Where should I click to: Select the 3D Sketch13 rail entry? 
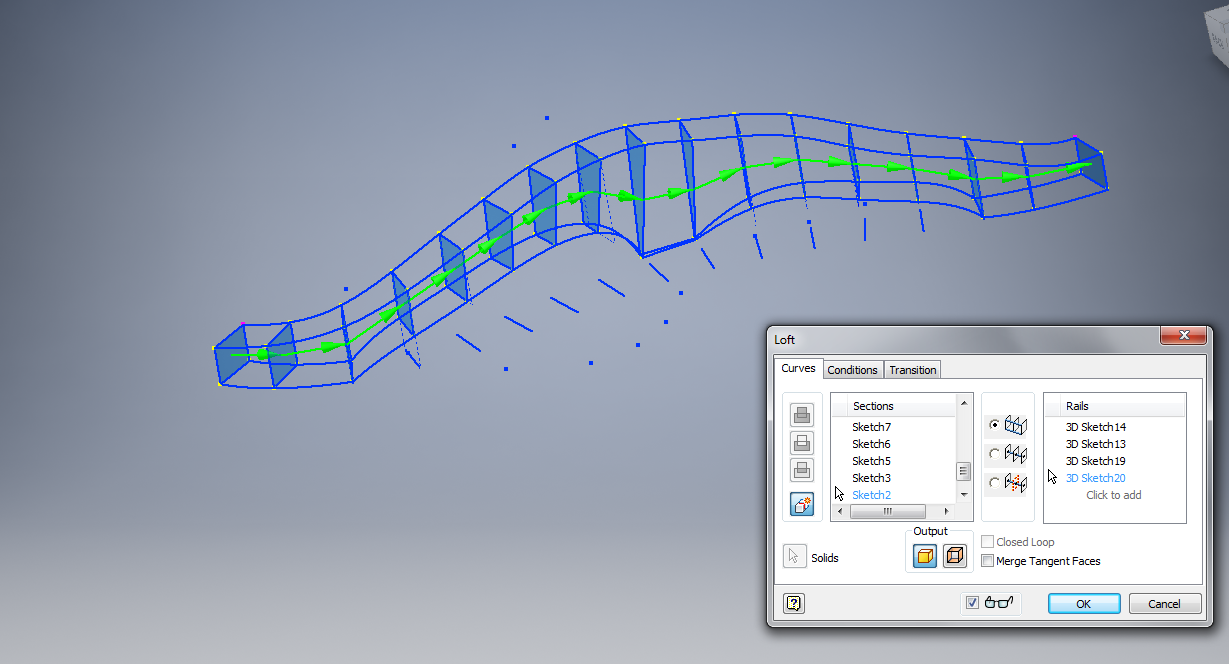pos(1095,443)
